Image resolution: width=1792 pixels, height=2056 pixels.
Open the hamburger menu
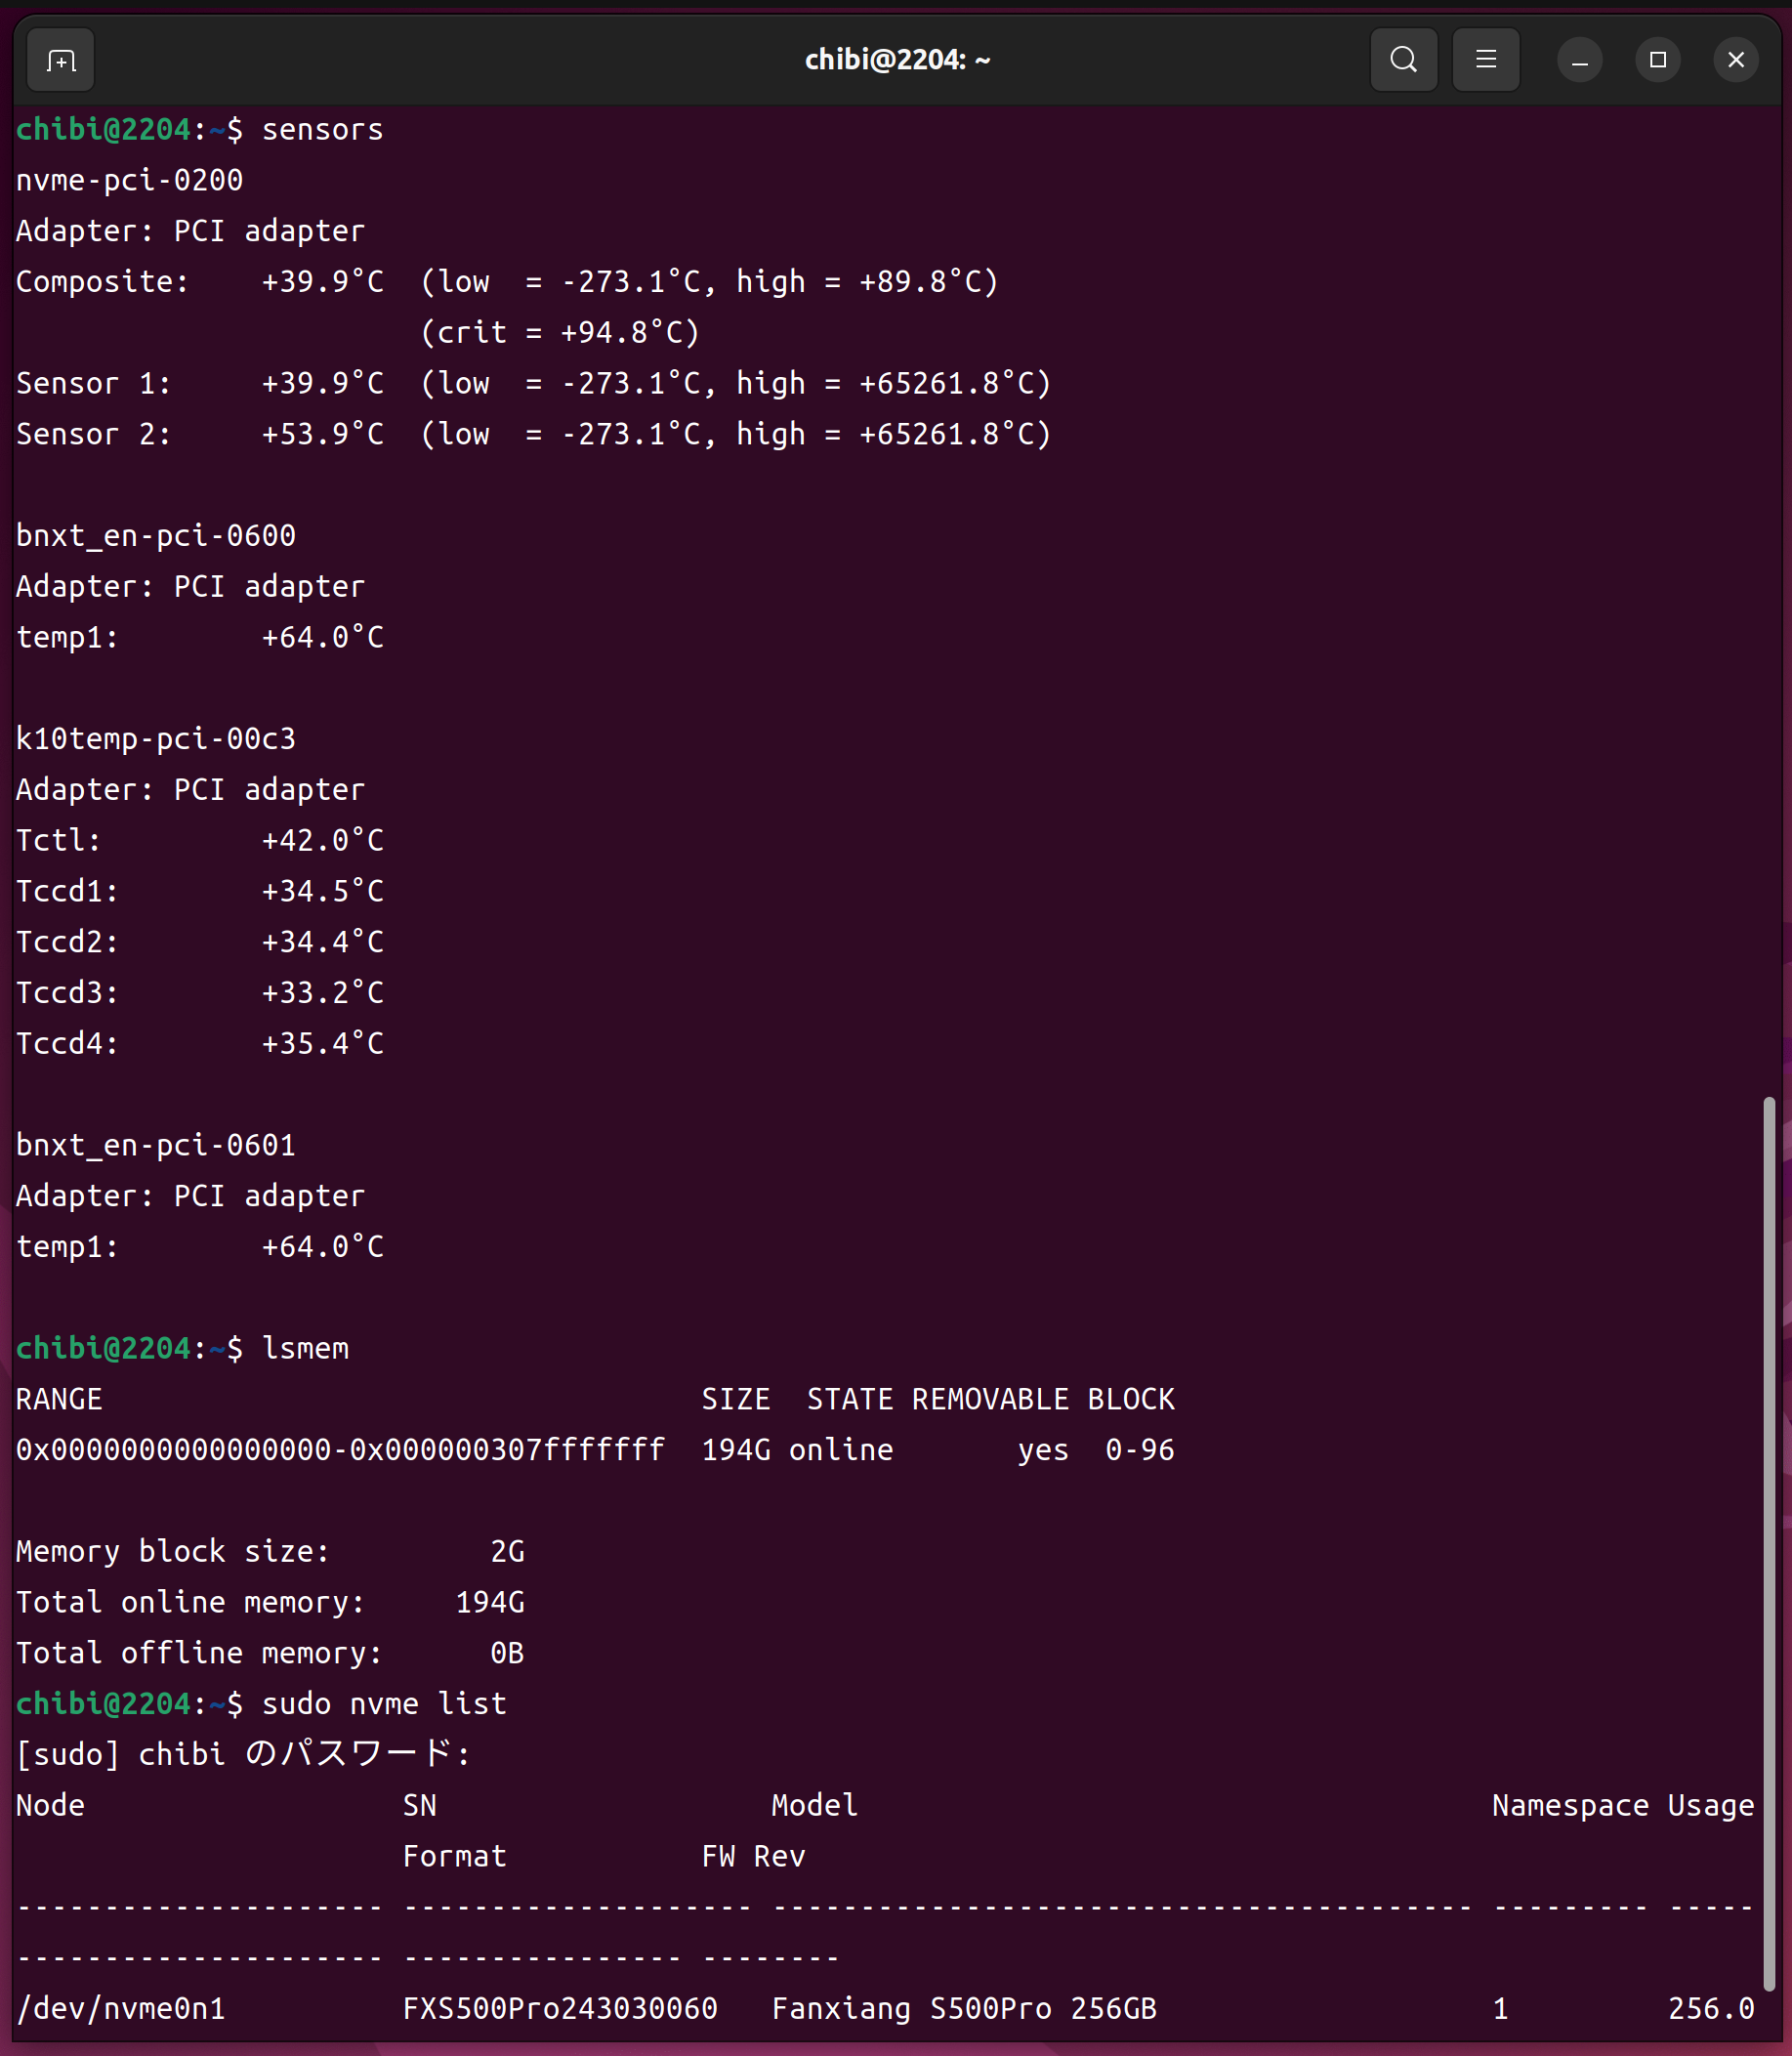(1485, 60)
